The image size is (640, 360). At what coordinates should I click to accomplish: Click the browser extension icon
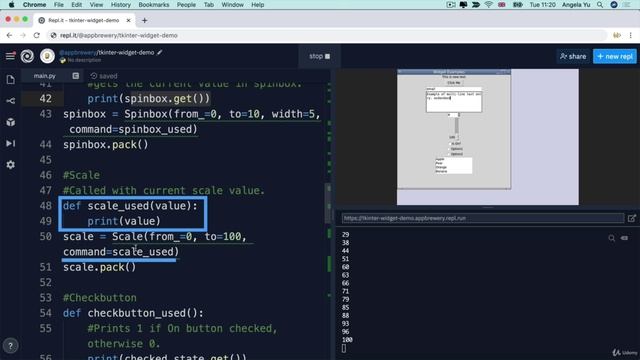617,36
